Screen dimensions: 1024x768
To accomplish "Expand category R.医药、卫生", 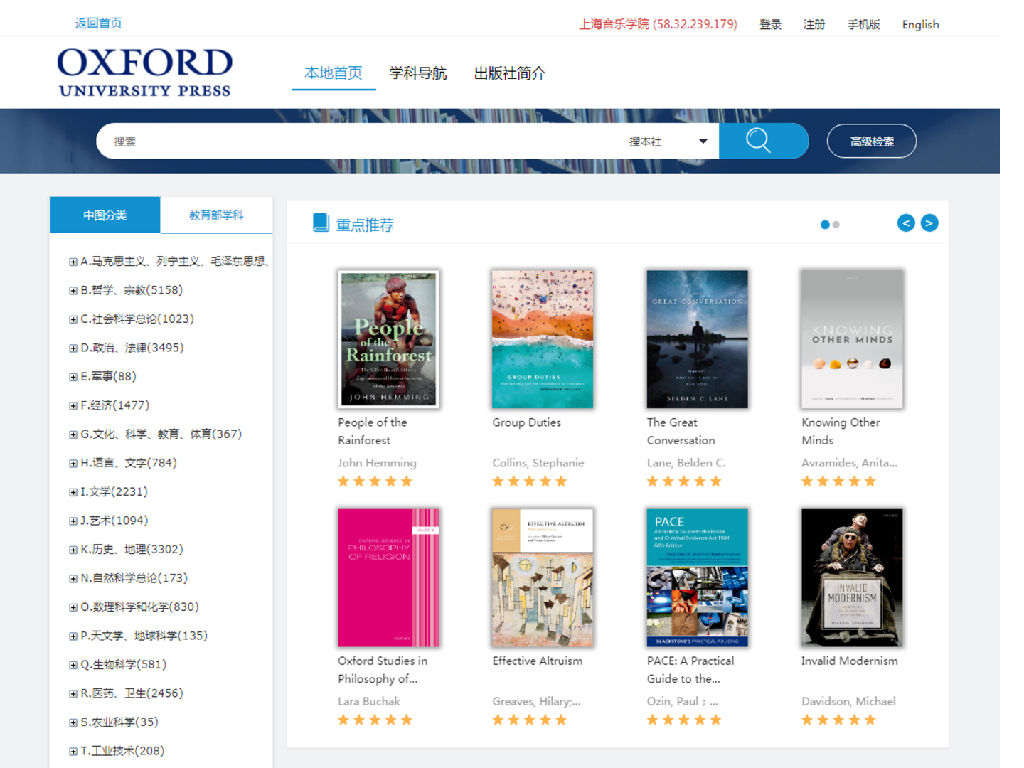I will (73, 694).
